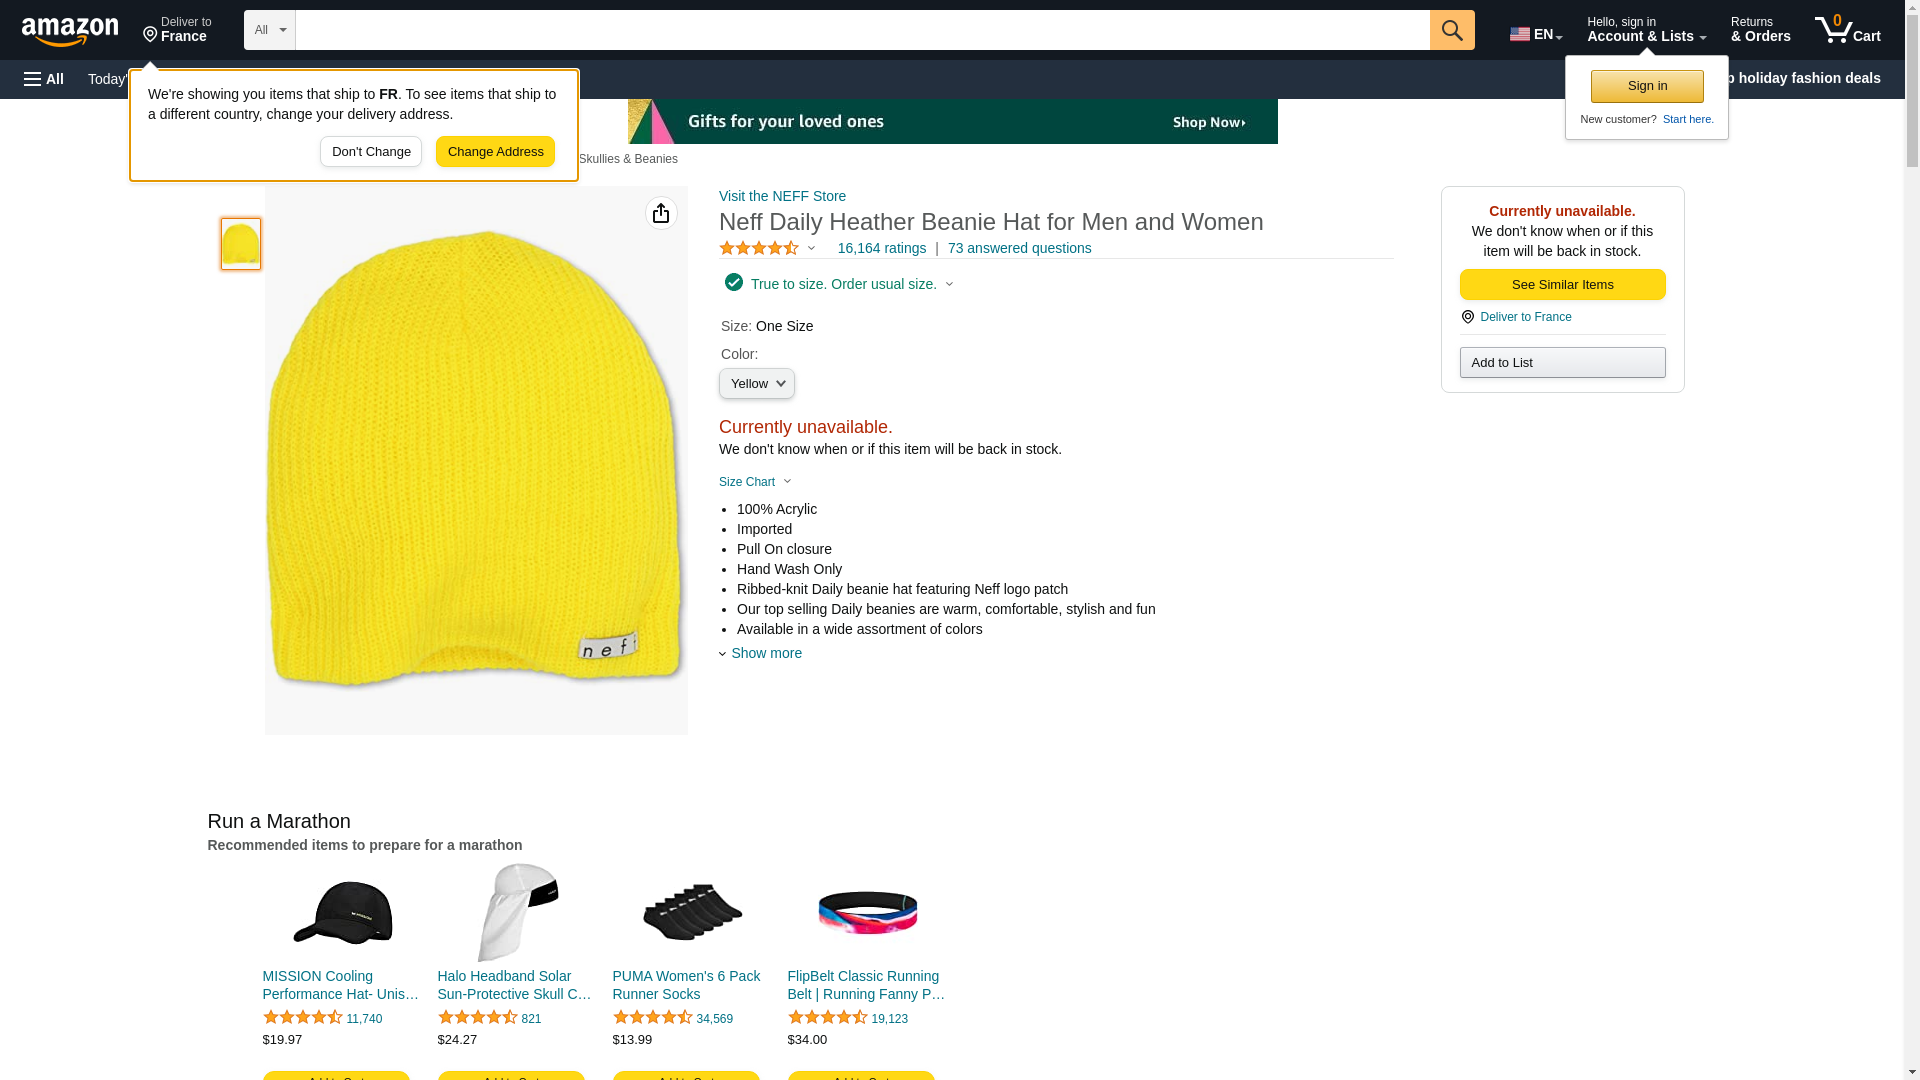Select the EN language flag
Viewport: 1920px width, 1080px height.
pos(1535,34)
